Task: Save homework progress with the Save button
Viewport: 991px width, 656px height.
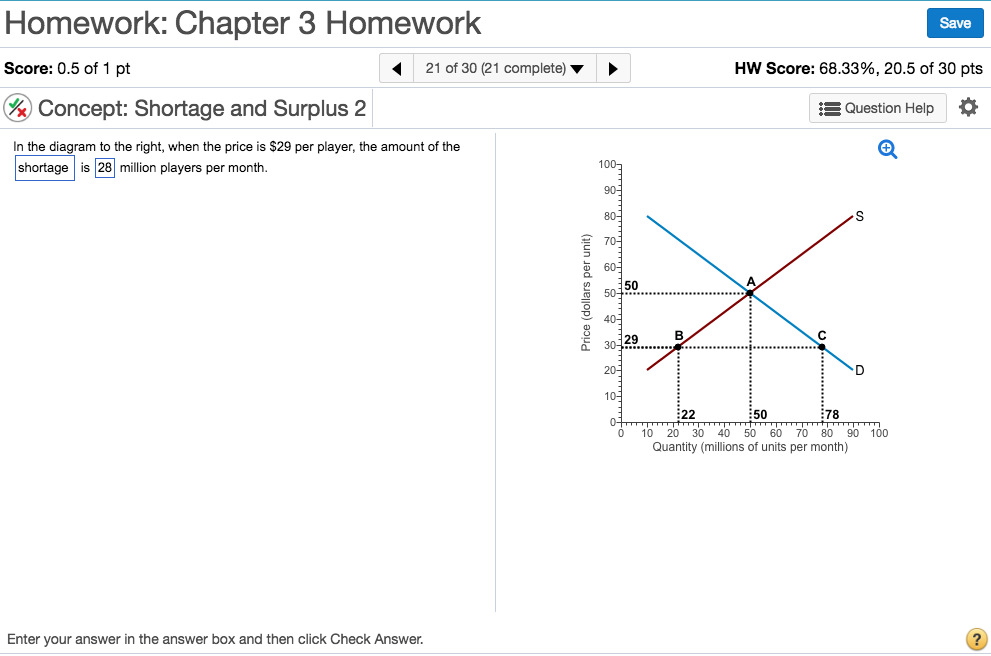Action: point(954,22)
